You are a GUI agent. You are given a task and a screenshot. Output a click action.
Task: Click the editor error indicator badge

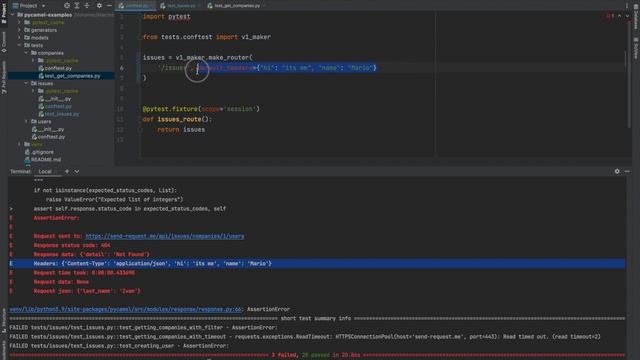610,16
